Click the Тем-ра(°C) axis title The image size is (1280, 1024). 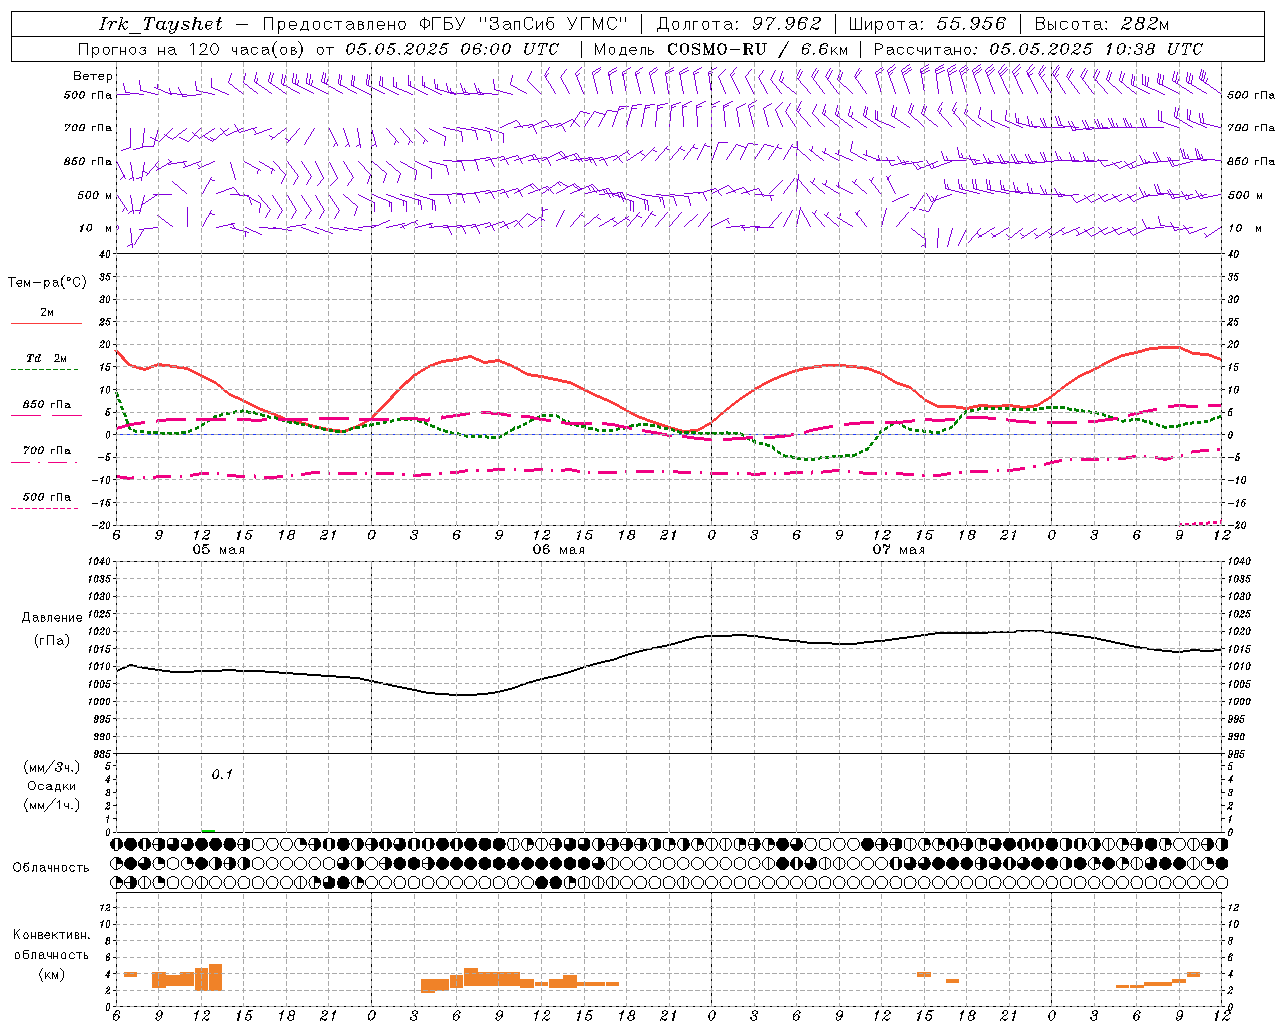47,283
